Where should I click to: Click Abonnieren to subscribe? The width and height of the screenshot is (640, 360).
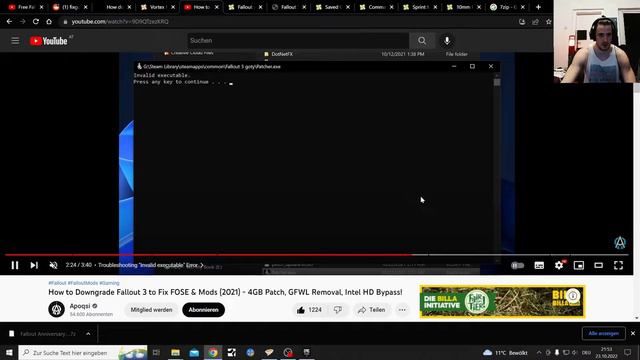pyautogui.click(x=203, y=310)
